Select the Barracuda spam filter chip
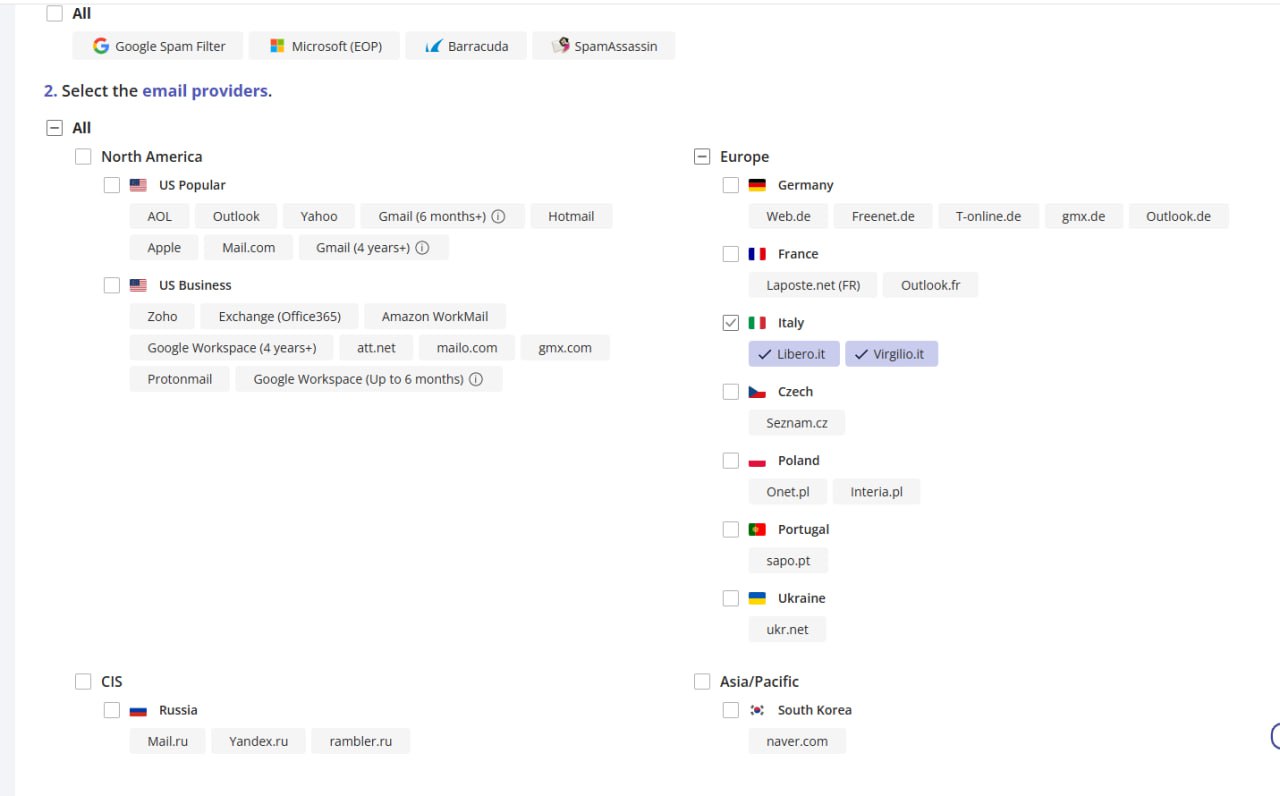 466,46
